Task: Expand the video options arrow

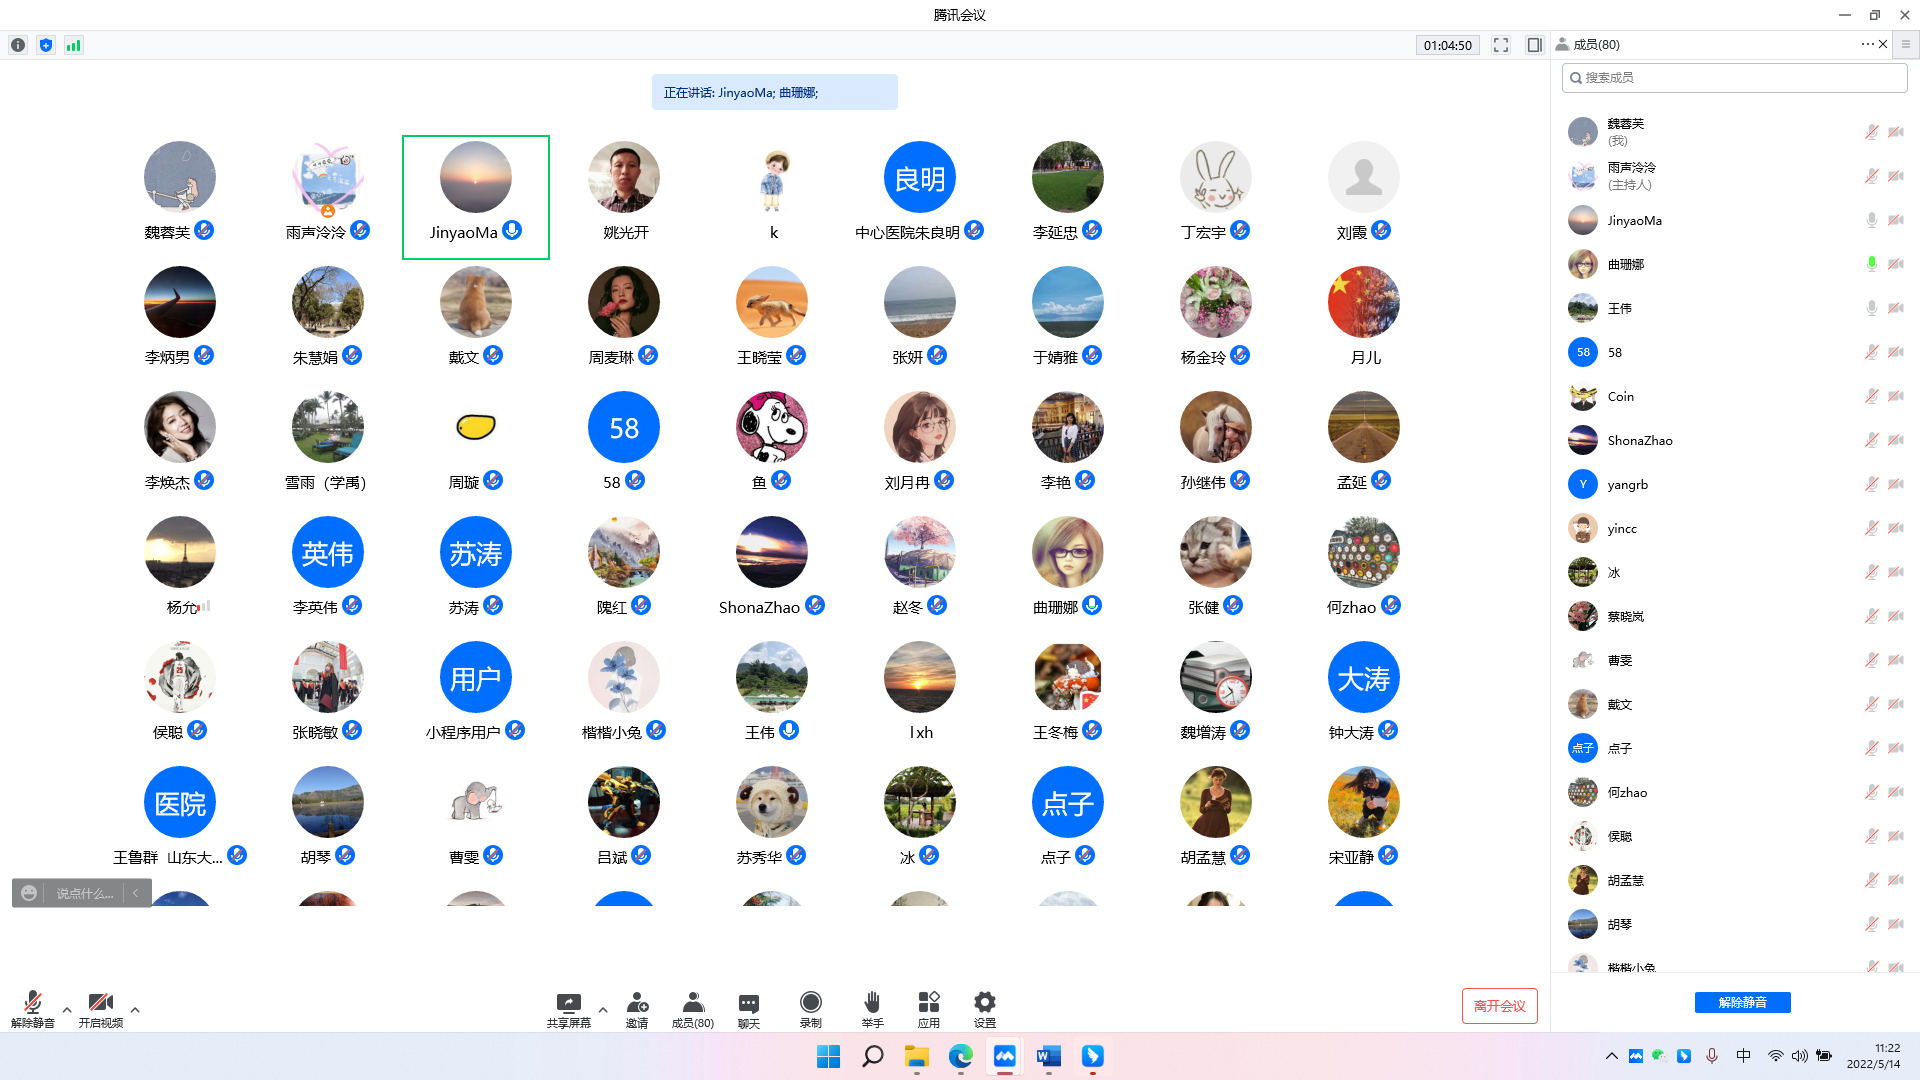Action: pos(135,1010)
